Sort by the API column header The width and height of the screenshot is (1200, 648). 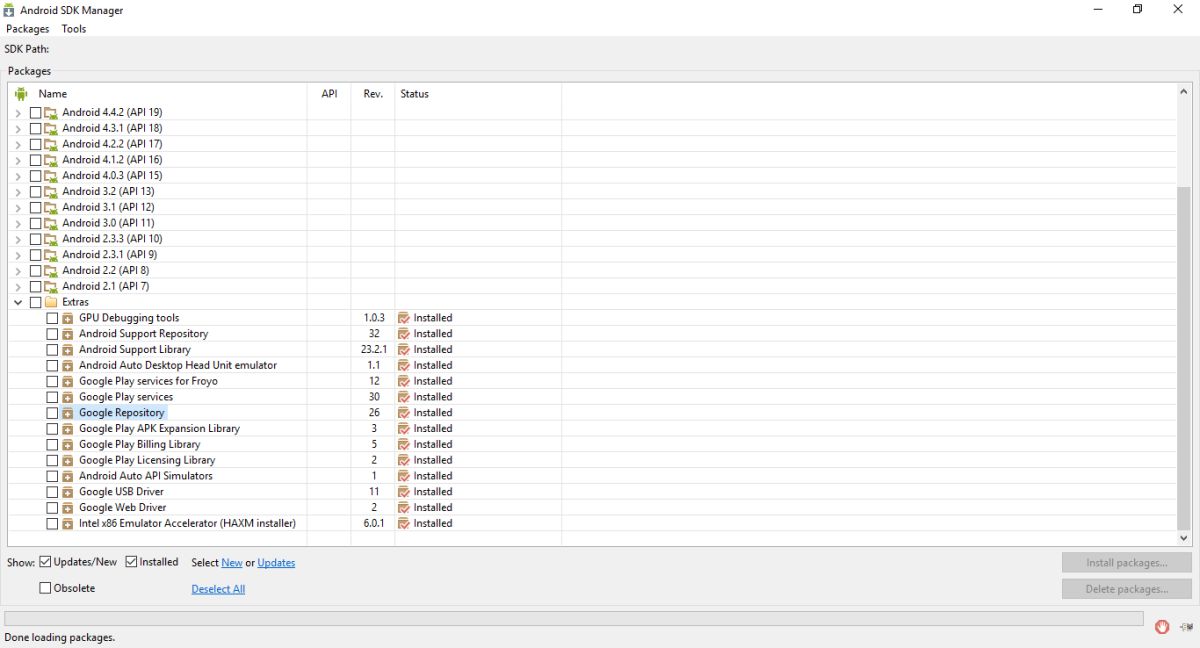point(329,94)
